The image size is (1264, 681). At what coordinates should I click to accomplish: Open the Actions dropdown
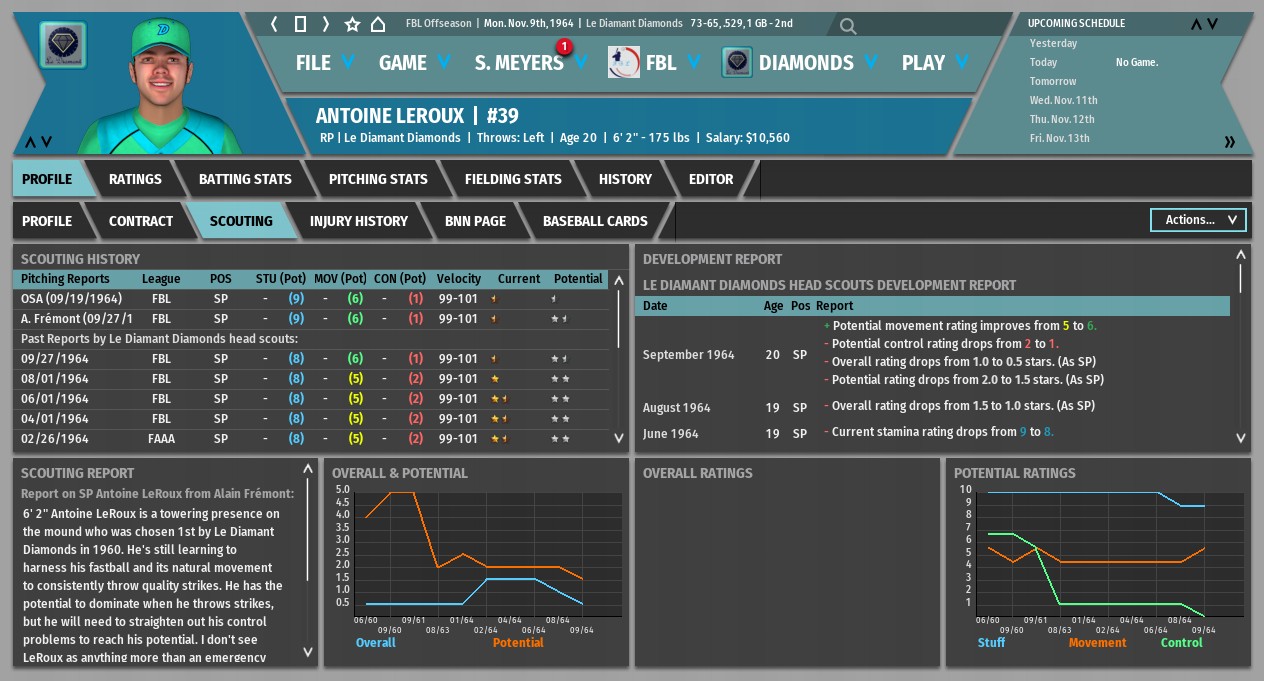point(1199,220)
